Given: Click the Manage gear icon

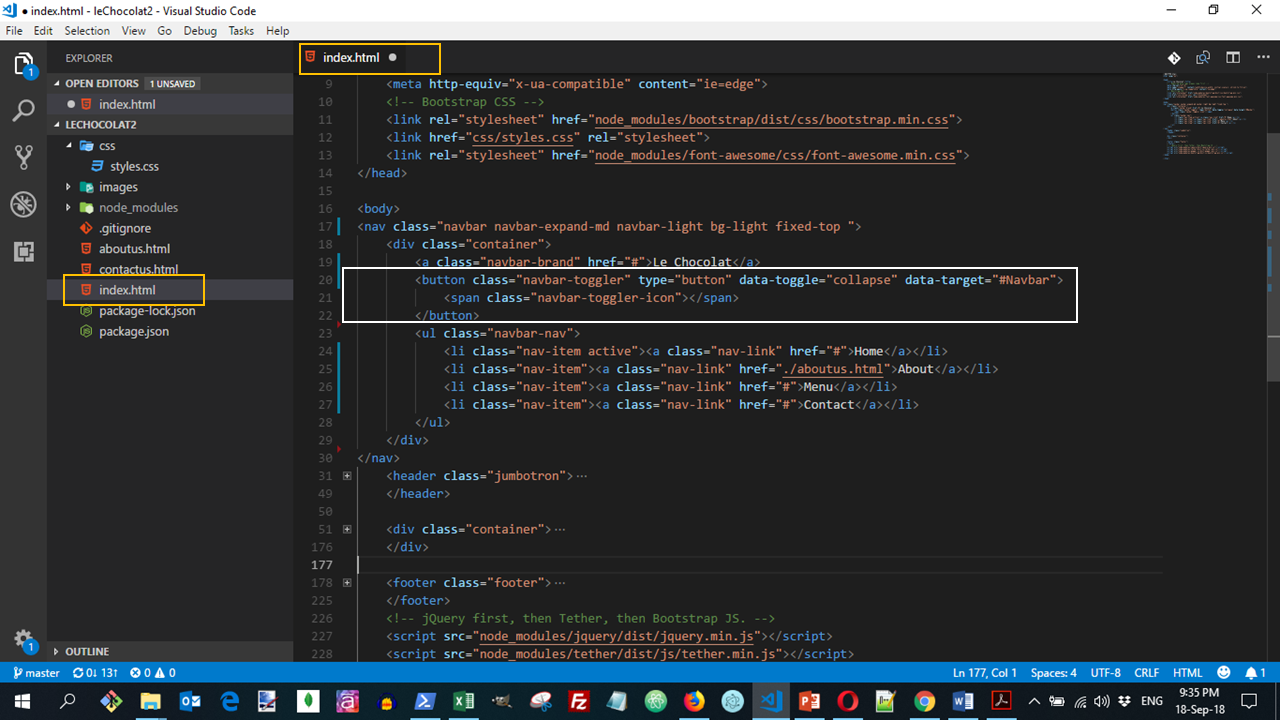Looking at the screenshot, I should [x=23, y=639].
